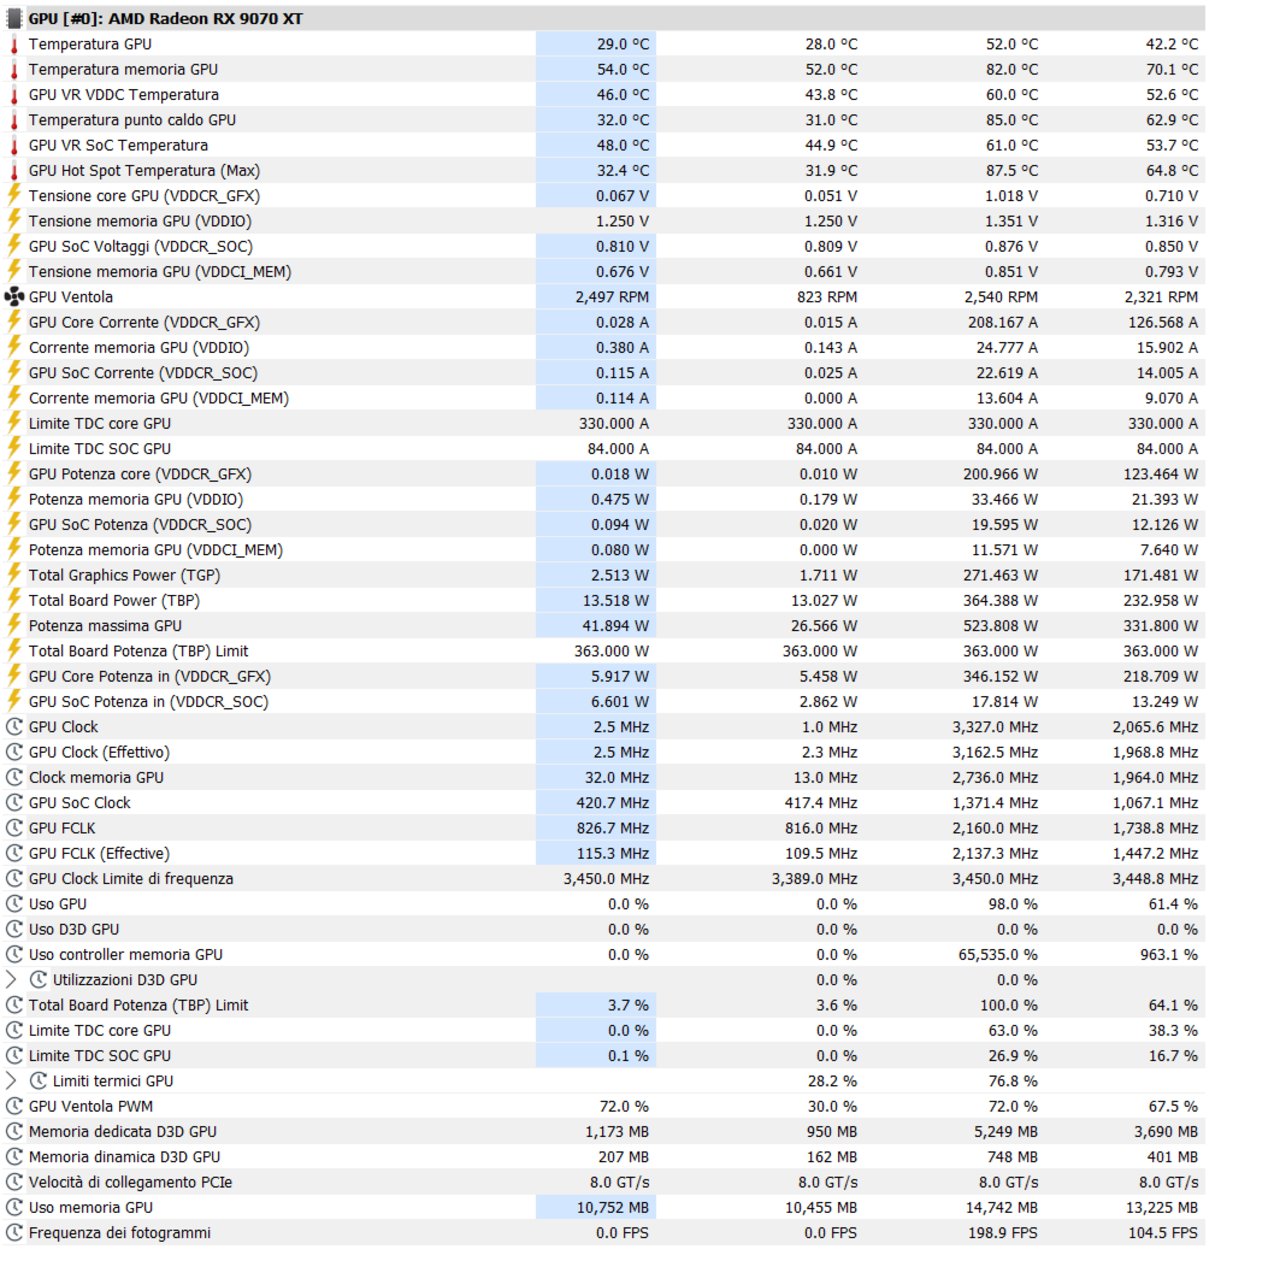Image resolution: width=1280 pixels, height=1261 pixels.
Task: Click lightning icon for GPU Potenza core (VDDCR_GFX)
Action: click(14, 474)
